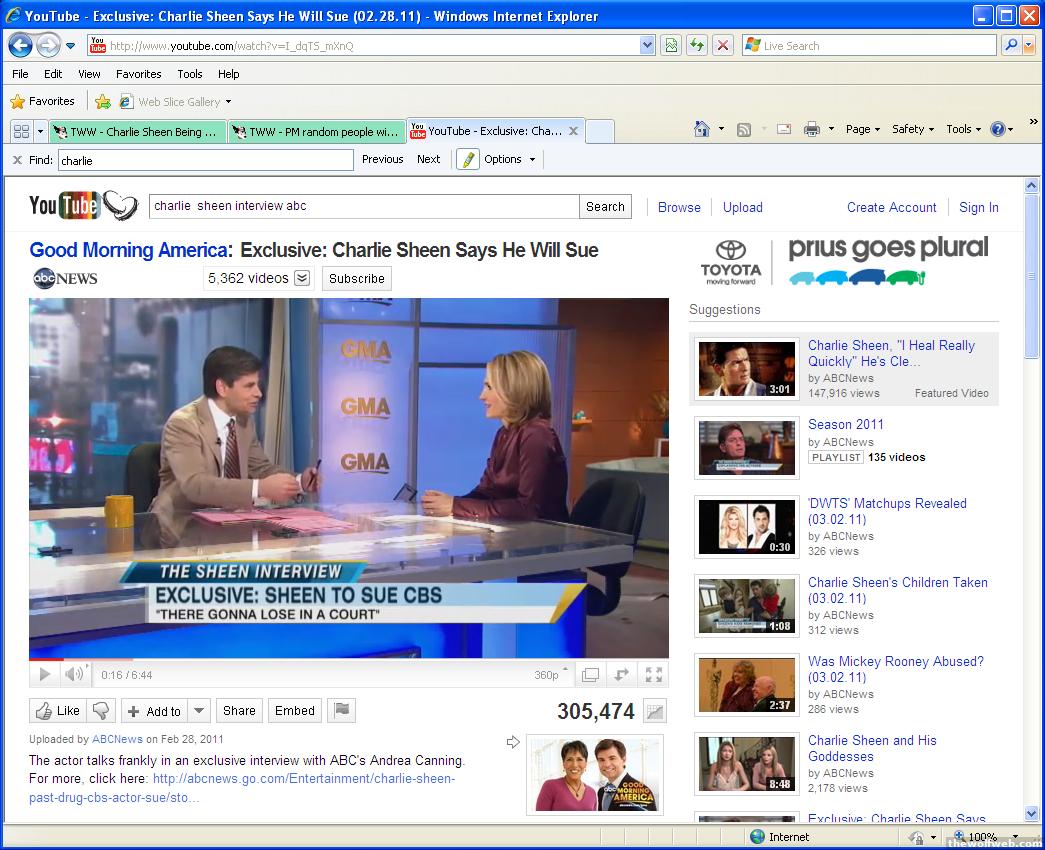Expand the address bar history dropdown
This screenshot has width=1045, height=850.
pos(646,45)
